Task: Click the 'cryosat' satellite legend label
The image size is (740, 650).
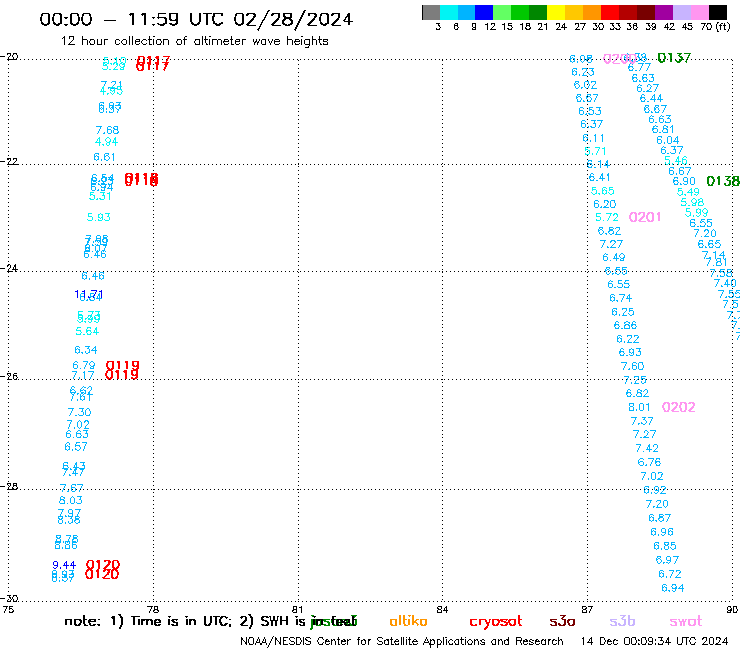Action: 496,622
